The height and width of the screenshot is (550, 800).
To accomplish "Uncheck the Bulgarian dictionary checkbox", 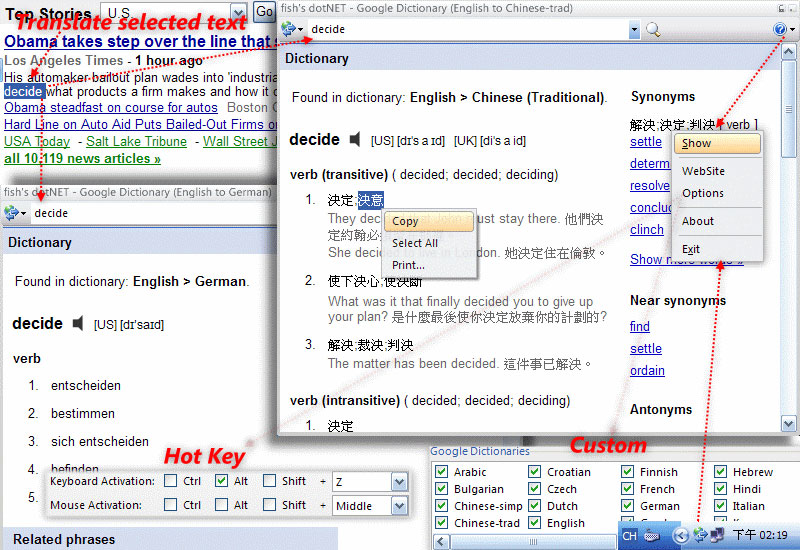I will point(441,489).
